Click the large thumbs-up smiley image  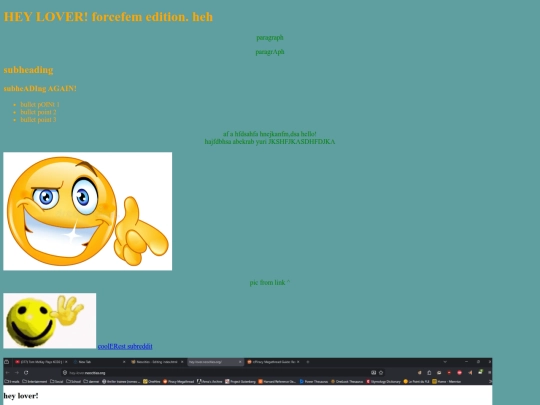(x=87, y=211)
